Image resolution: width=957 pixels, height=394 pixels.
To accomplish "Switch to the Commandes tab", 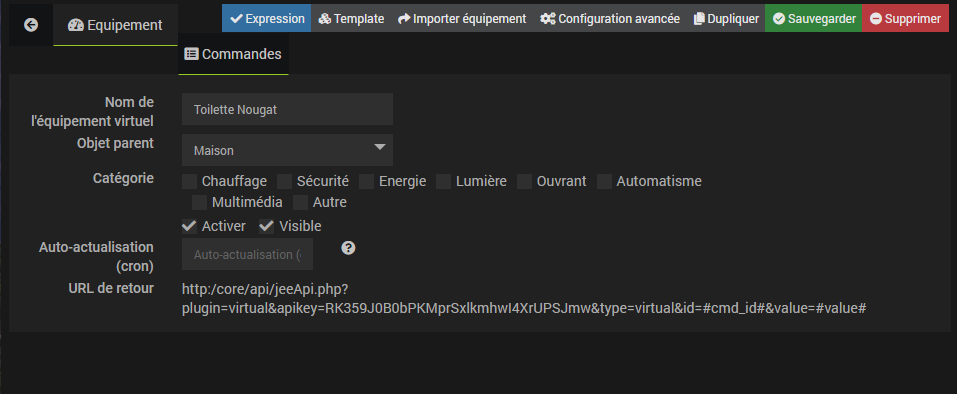I will [233, 54].
